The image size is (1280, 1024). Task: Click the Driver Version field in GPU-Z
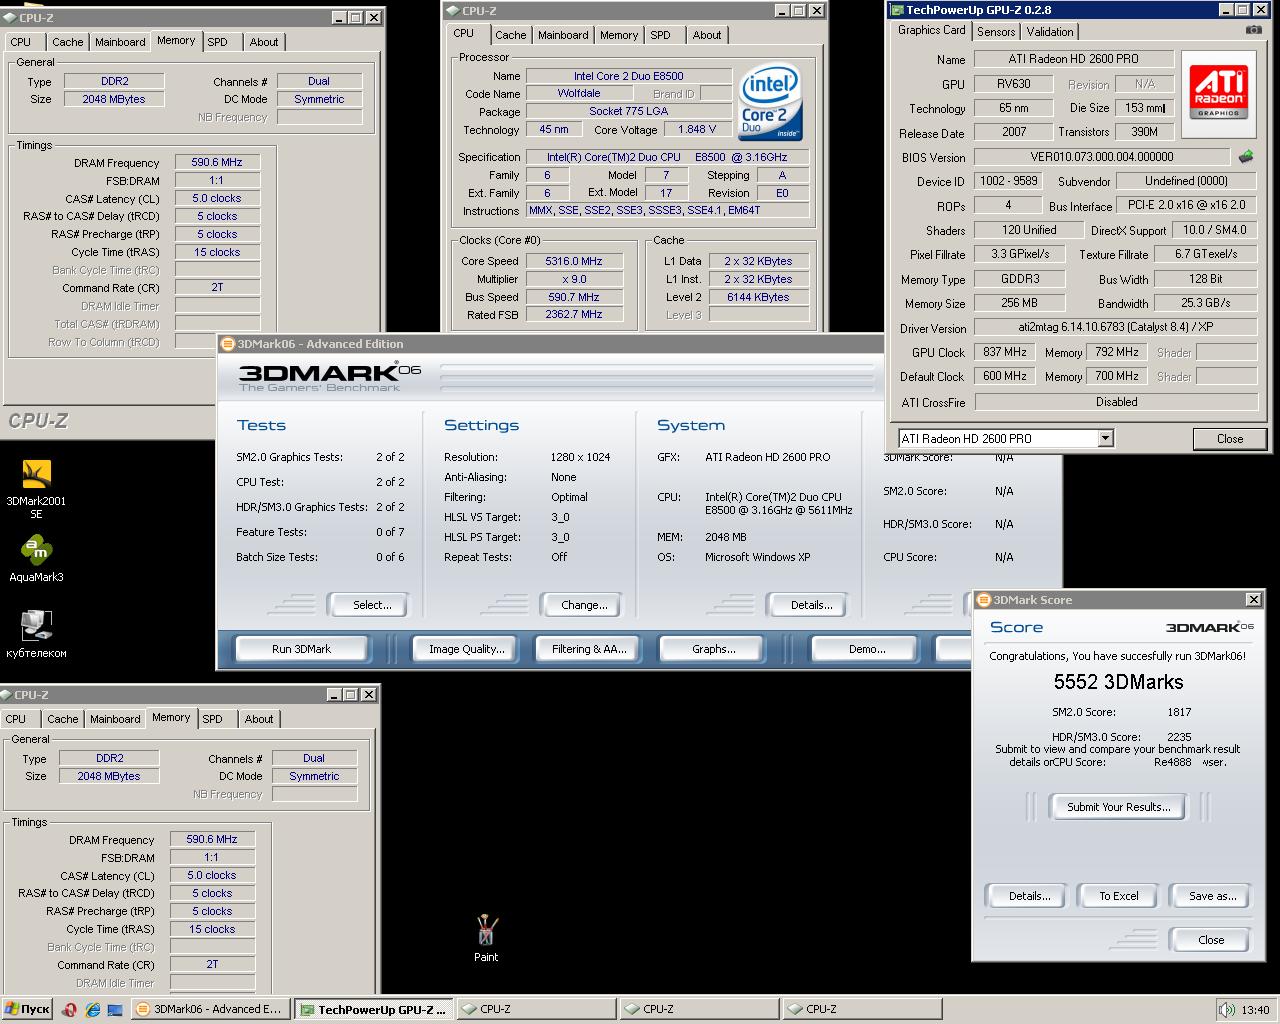[1116, 327]
